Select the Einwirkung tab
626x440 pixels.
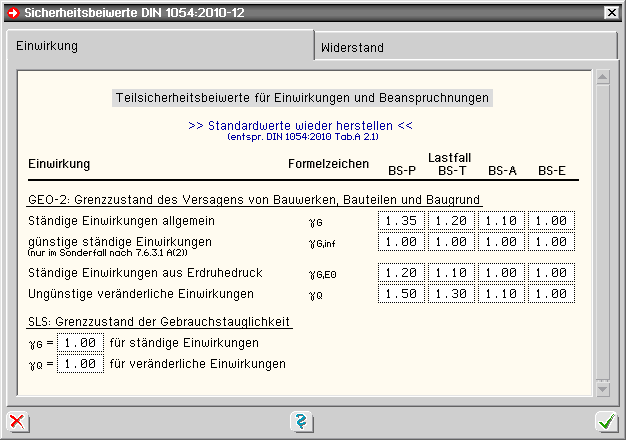48,46
